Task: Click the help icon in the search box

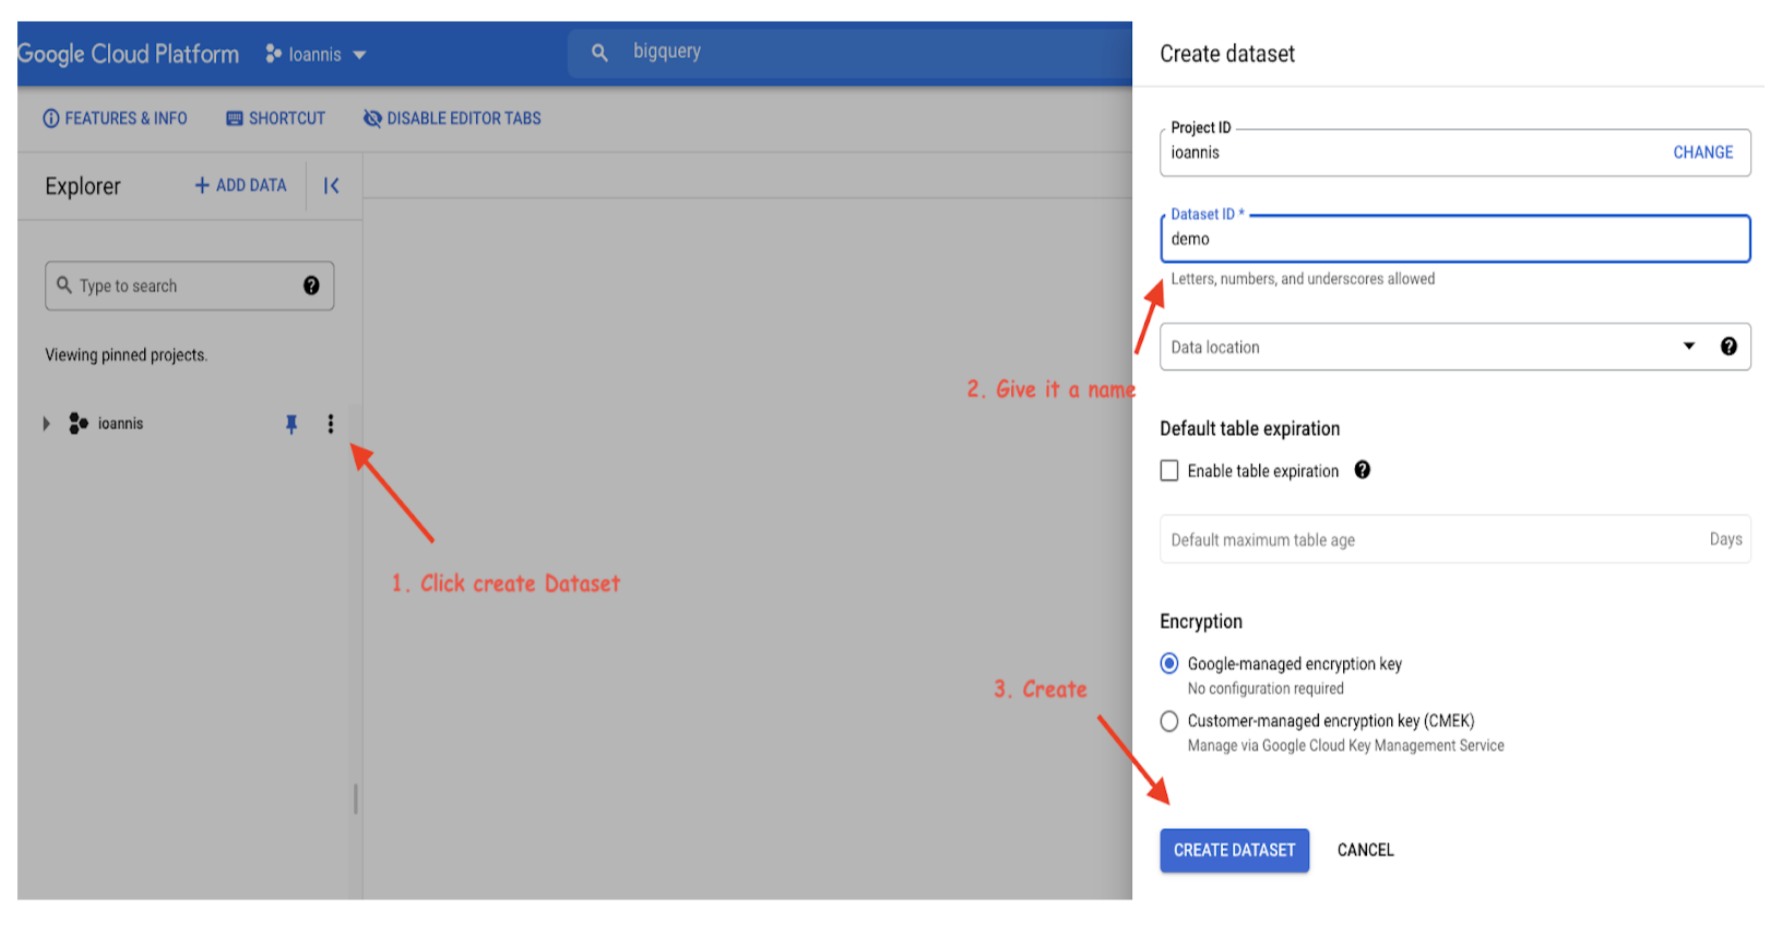Action: [311, 286]
